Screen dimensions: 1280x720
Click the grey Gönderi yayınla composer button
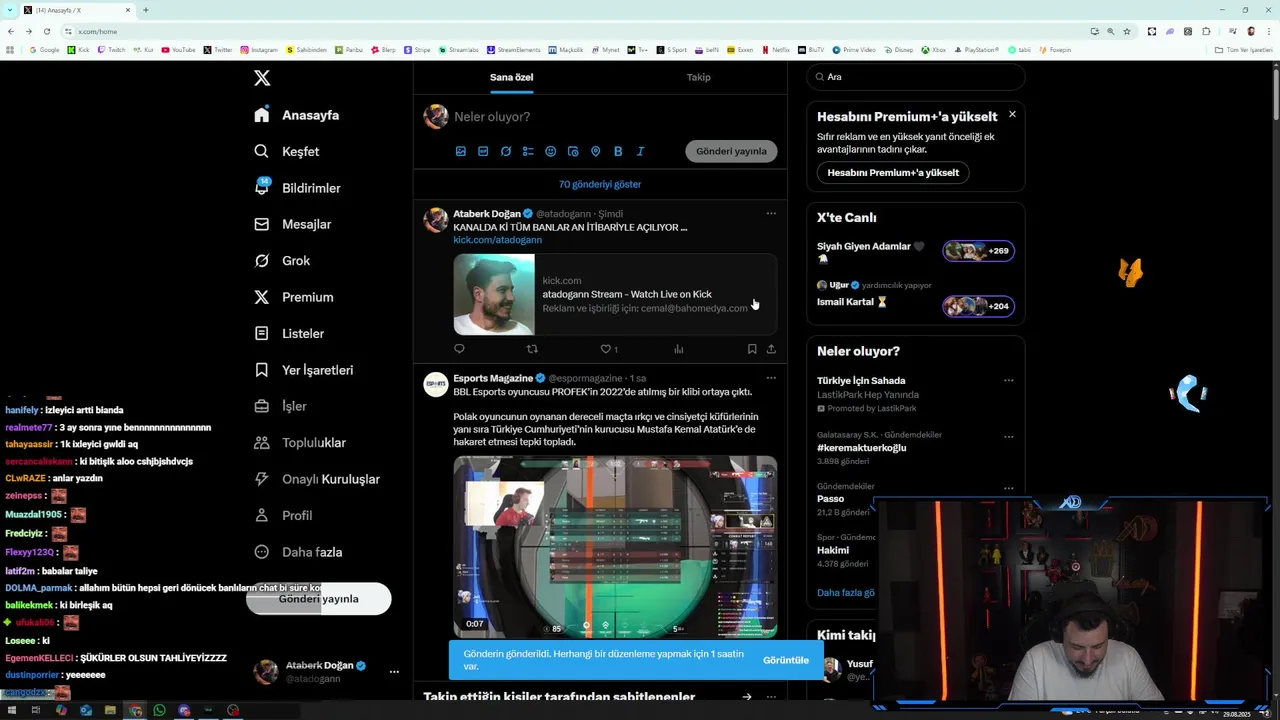pos(731,151)
